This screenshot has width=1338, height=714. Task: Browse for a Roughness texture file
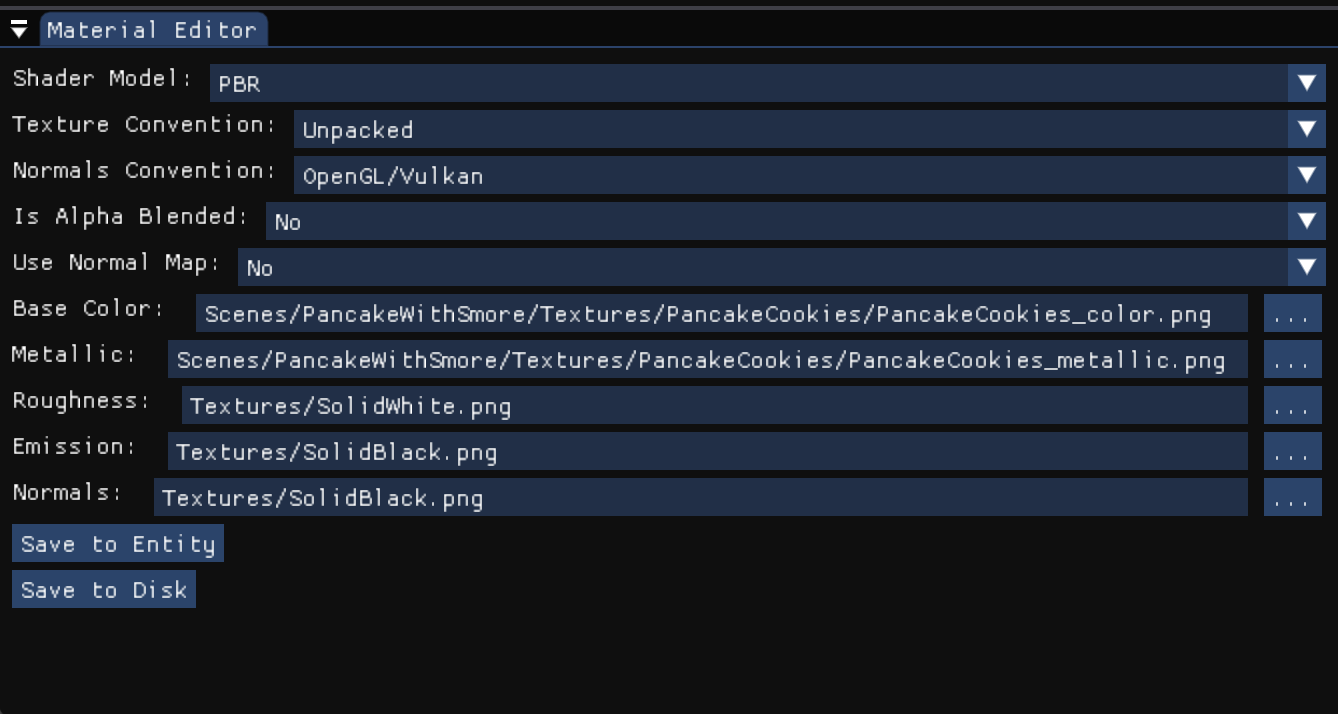pyautogui.click(x=1292, y=406)
